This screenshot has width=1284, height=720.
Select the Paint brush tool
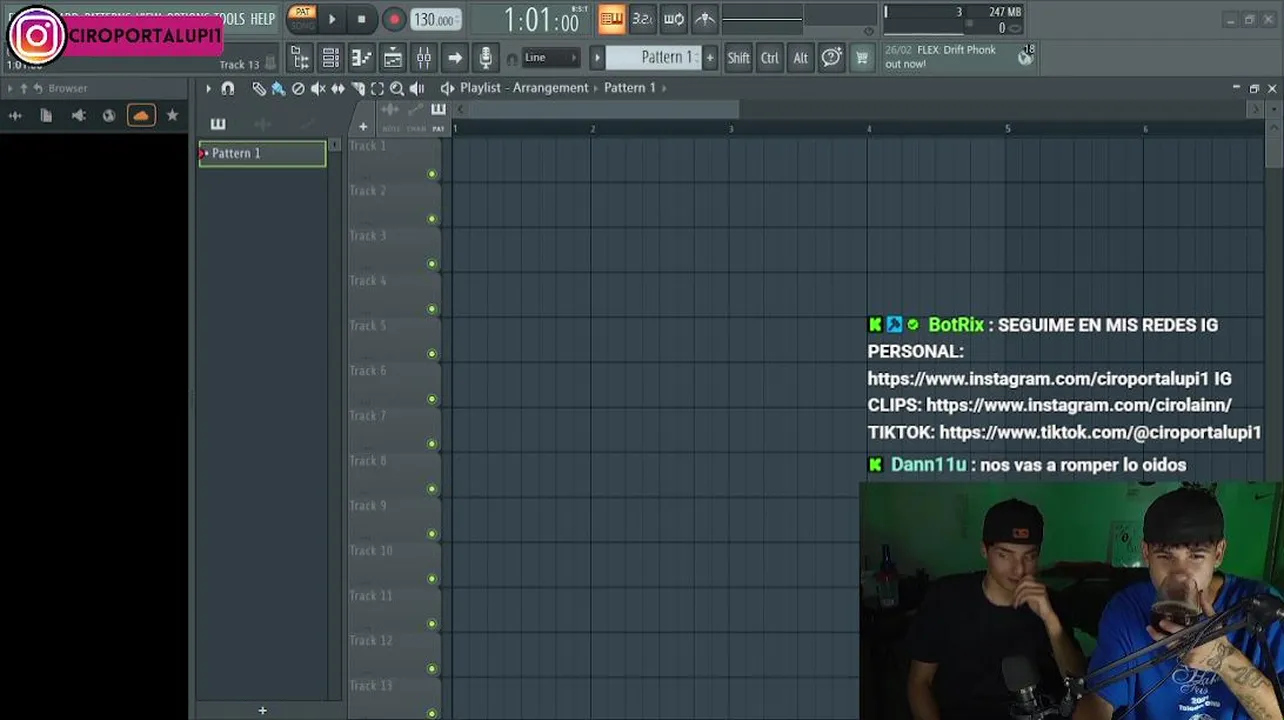click(x=278, y=88)
